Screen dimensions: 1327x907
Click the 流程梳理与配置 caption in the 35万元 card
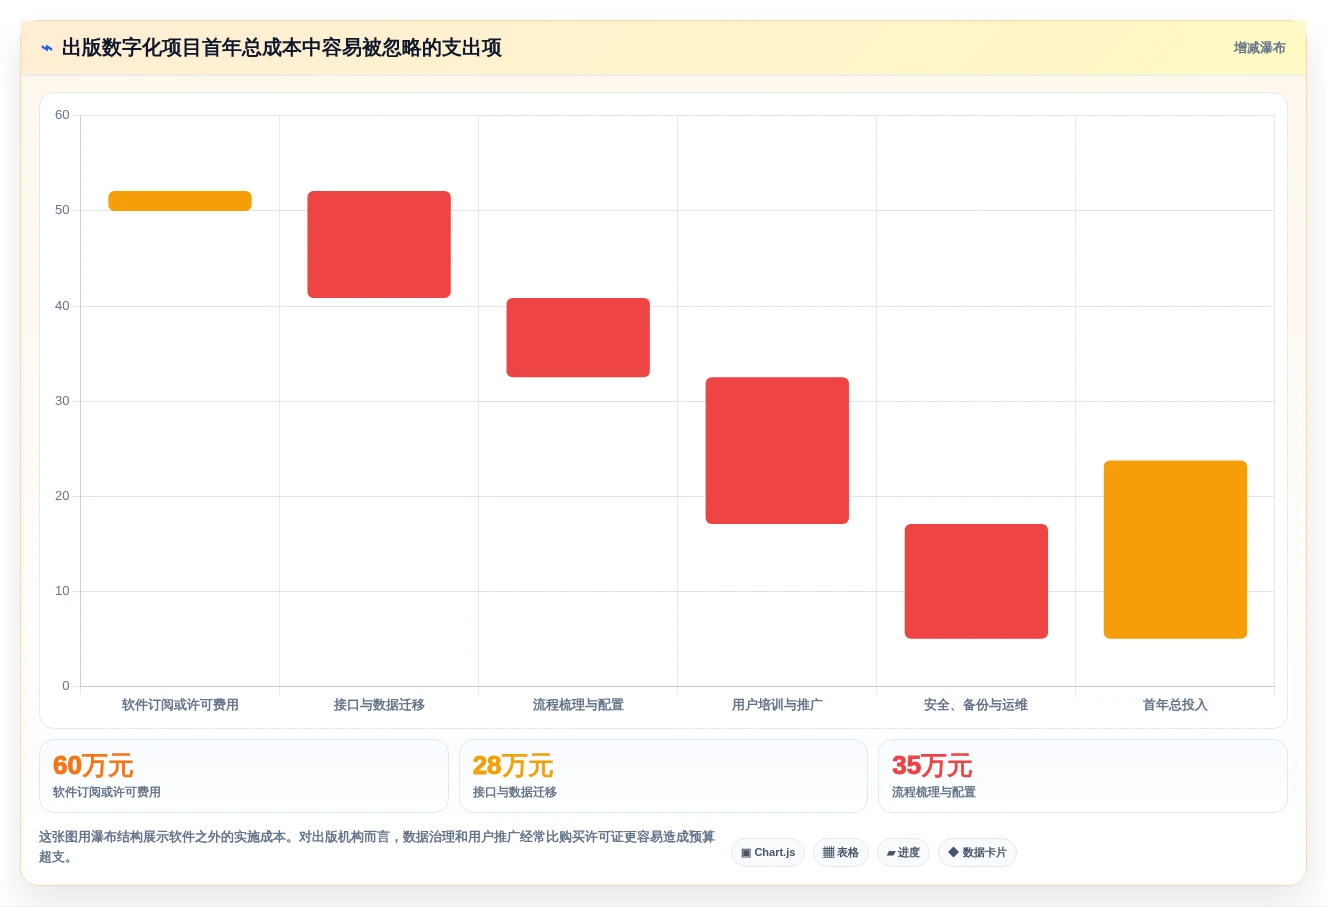(x=934, y=792)
